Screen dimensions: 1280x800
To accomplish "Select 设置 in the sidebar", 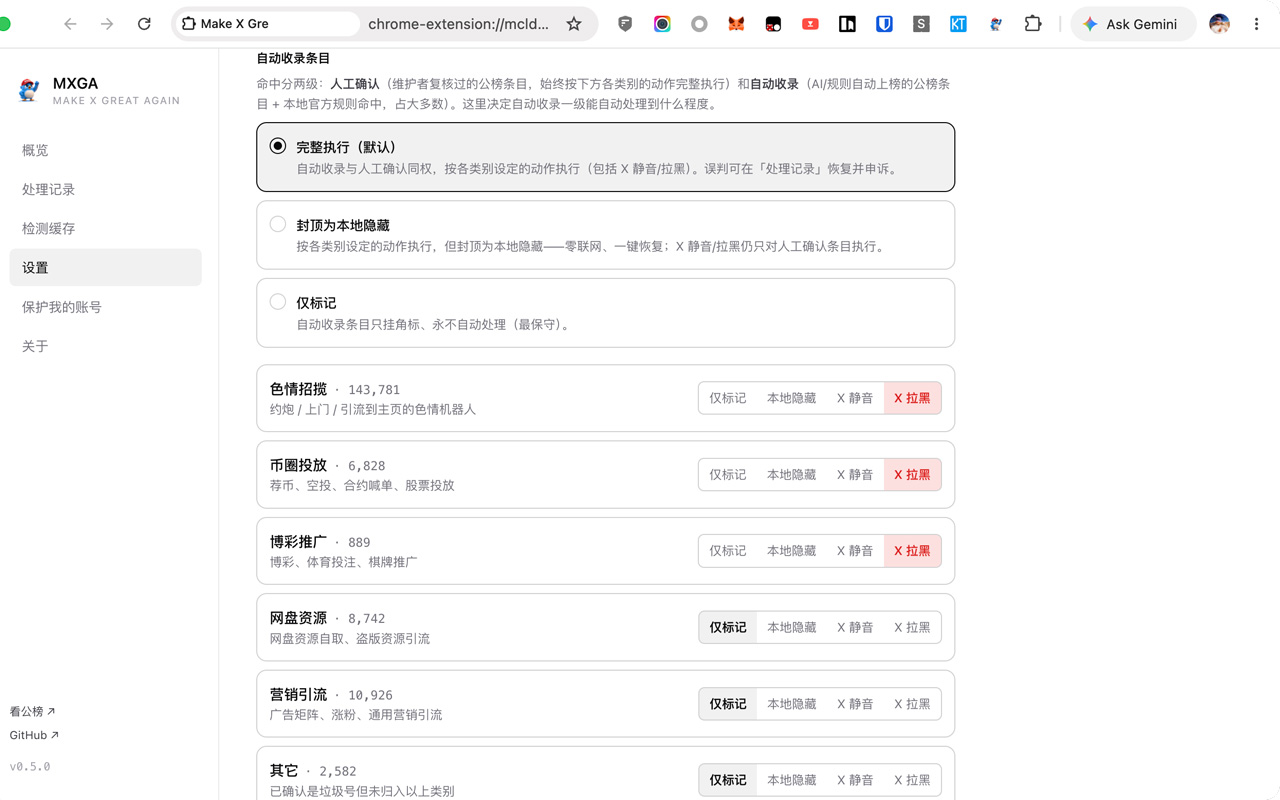I will pos(105,267).
